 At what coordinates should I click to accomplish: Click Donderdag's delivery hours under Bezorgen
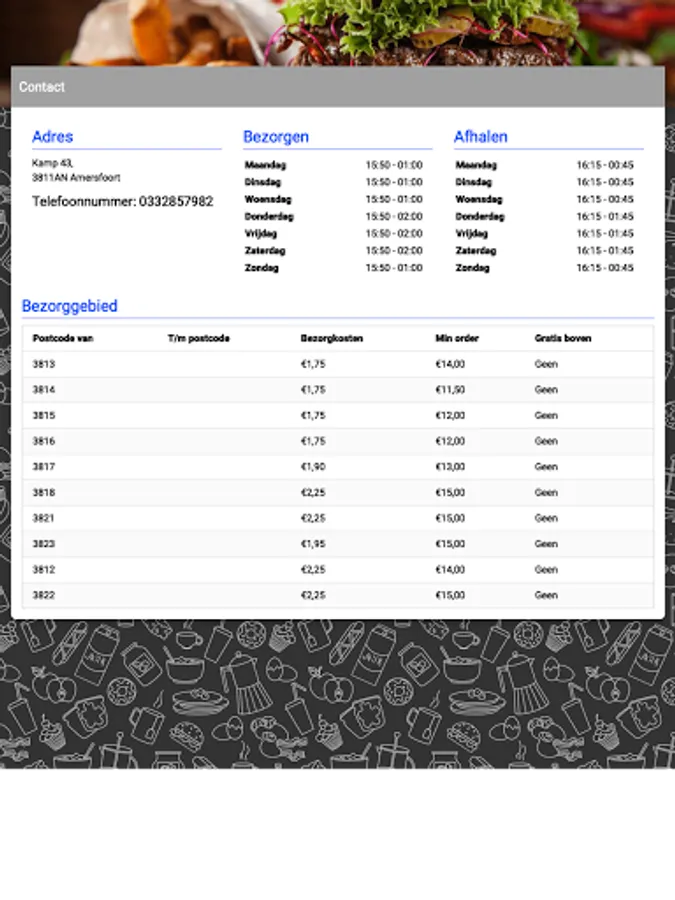pyautogui.click(x=394, y=217)
